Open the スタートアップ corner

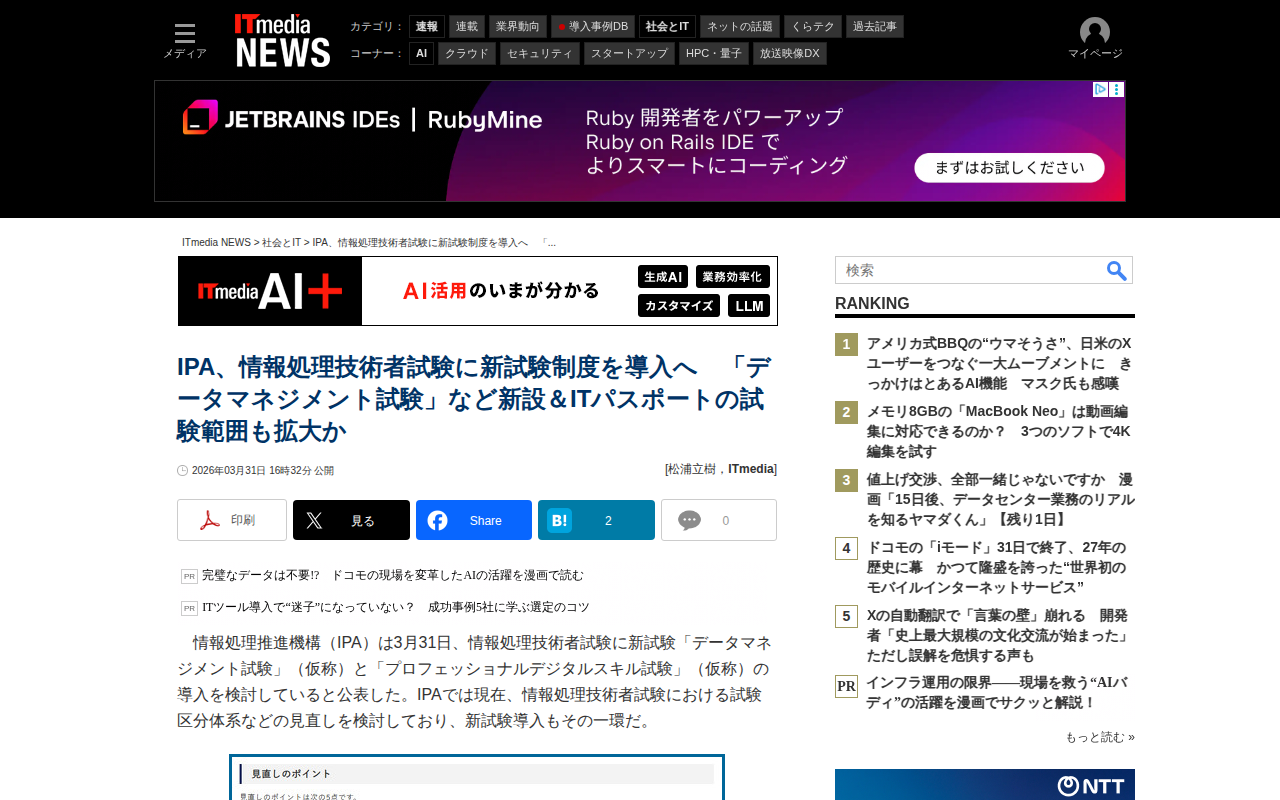(629, 53)
